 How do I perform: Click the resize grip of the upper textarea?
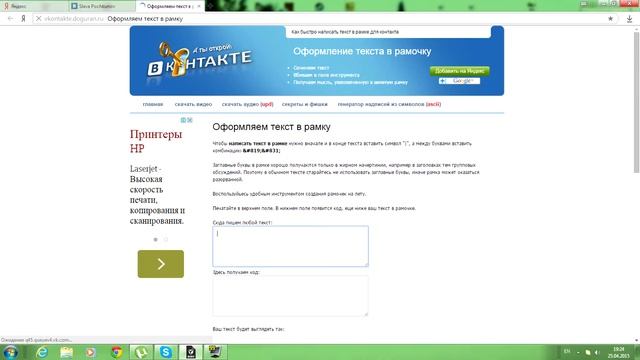click(x=366, y=264)
